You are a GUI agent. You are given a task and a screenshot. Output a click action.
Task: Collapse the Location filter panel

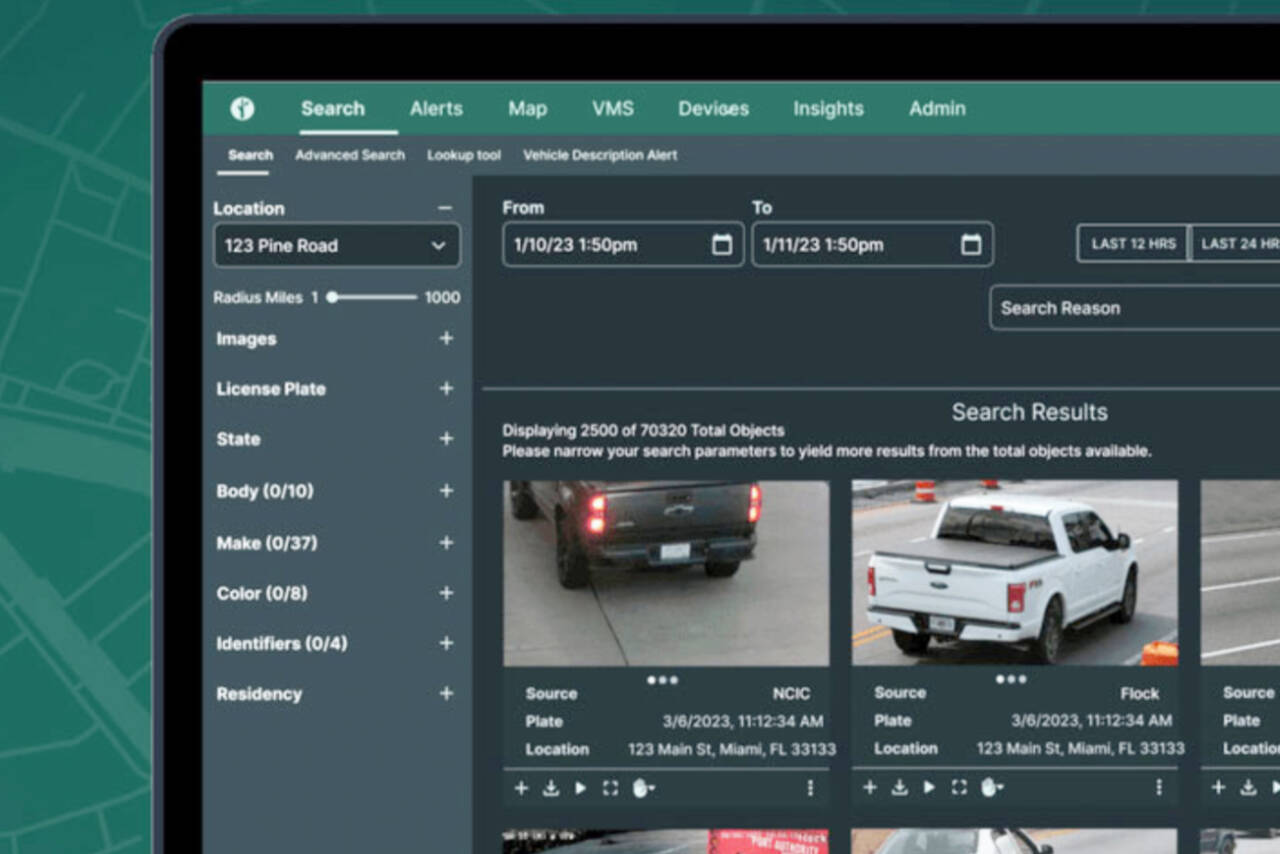point(446,207)
